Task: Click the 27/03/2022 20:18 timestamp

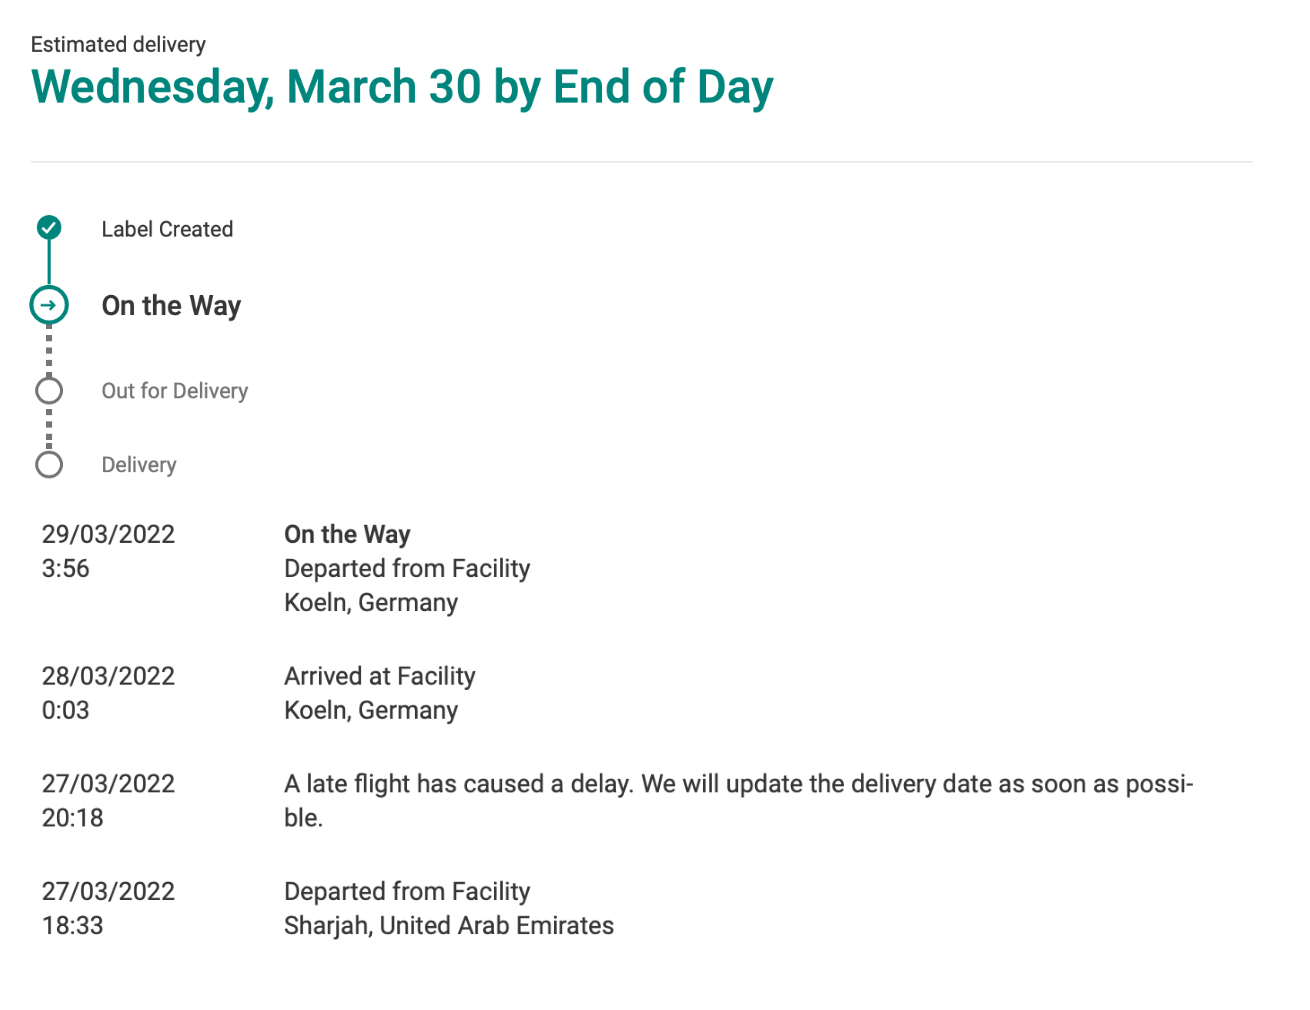Action: [x=108, y=801]
